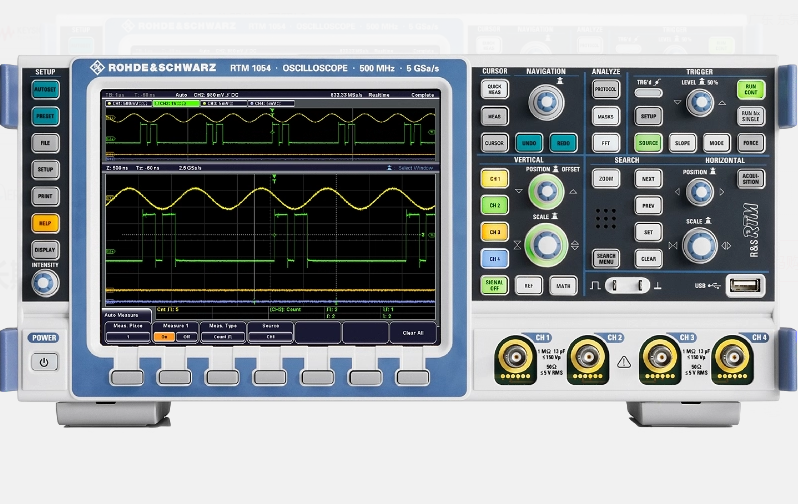Open help with the orange HELP key
The width and height of the screenshot is (798, 504).
pos(45,223)
